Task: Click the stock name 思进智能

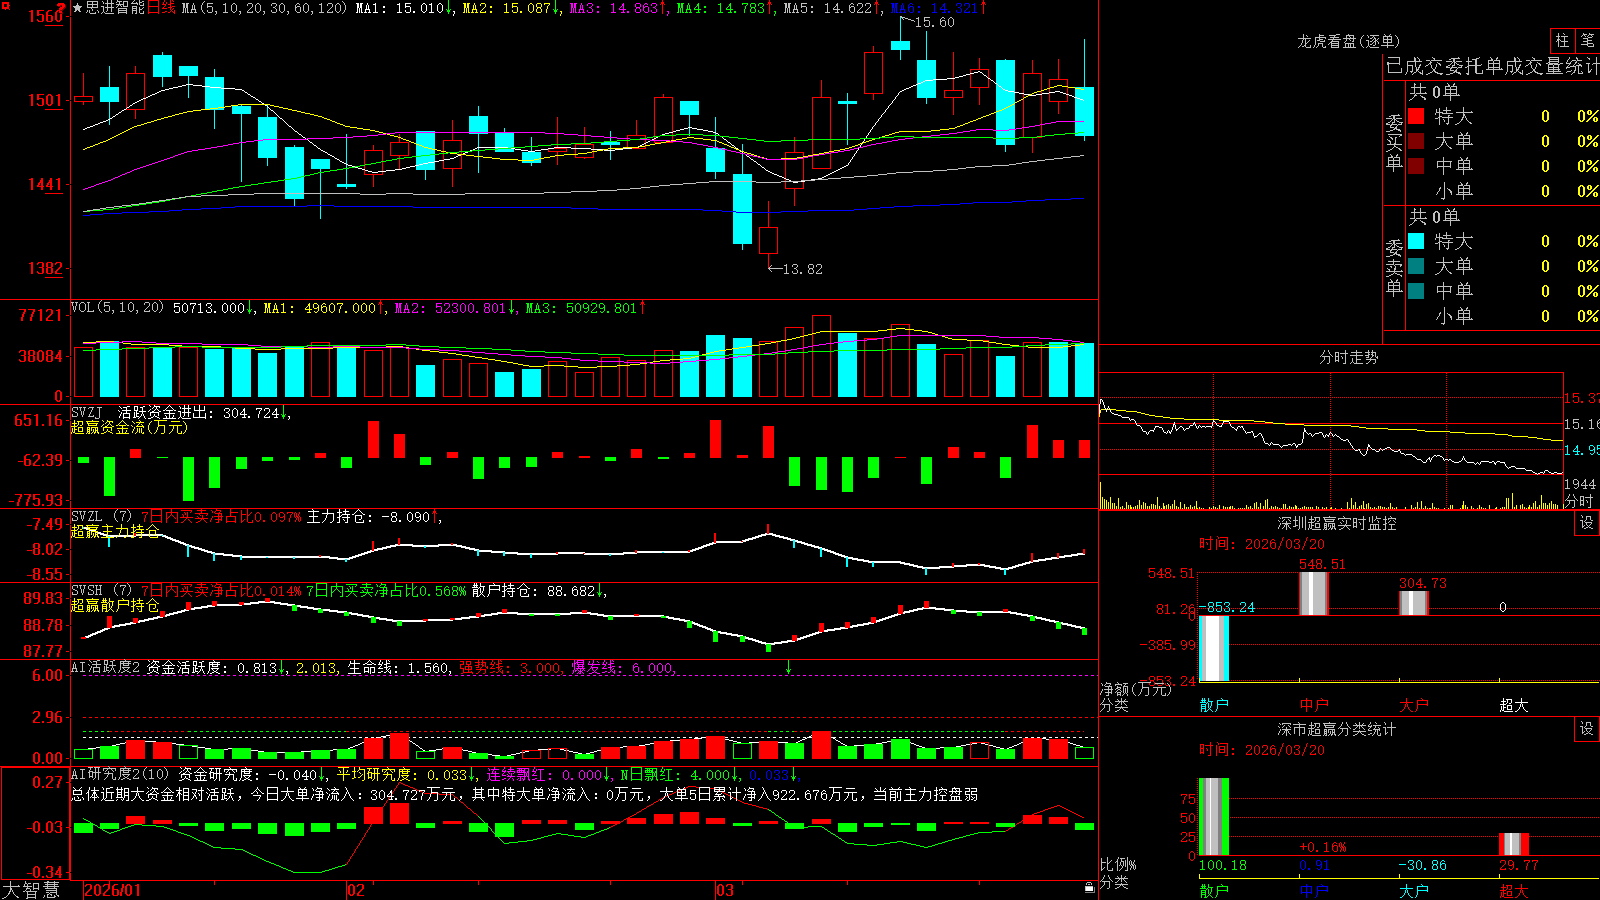Action: (x=115, y=8)
